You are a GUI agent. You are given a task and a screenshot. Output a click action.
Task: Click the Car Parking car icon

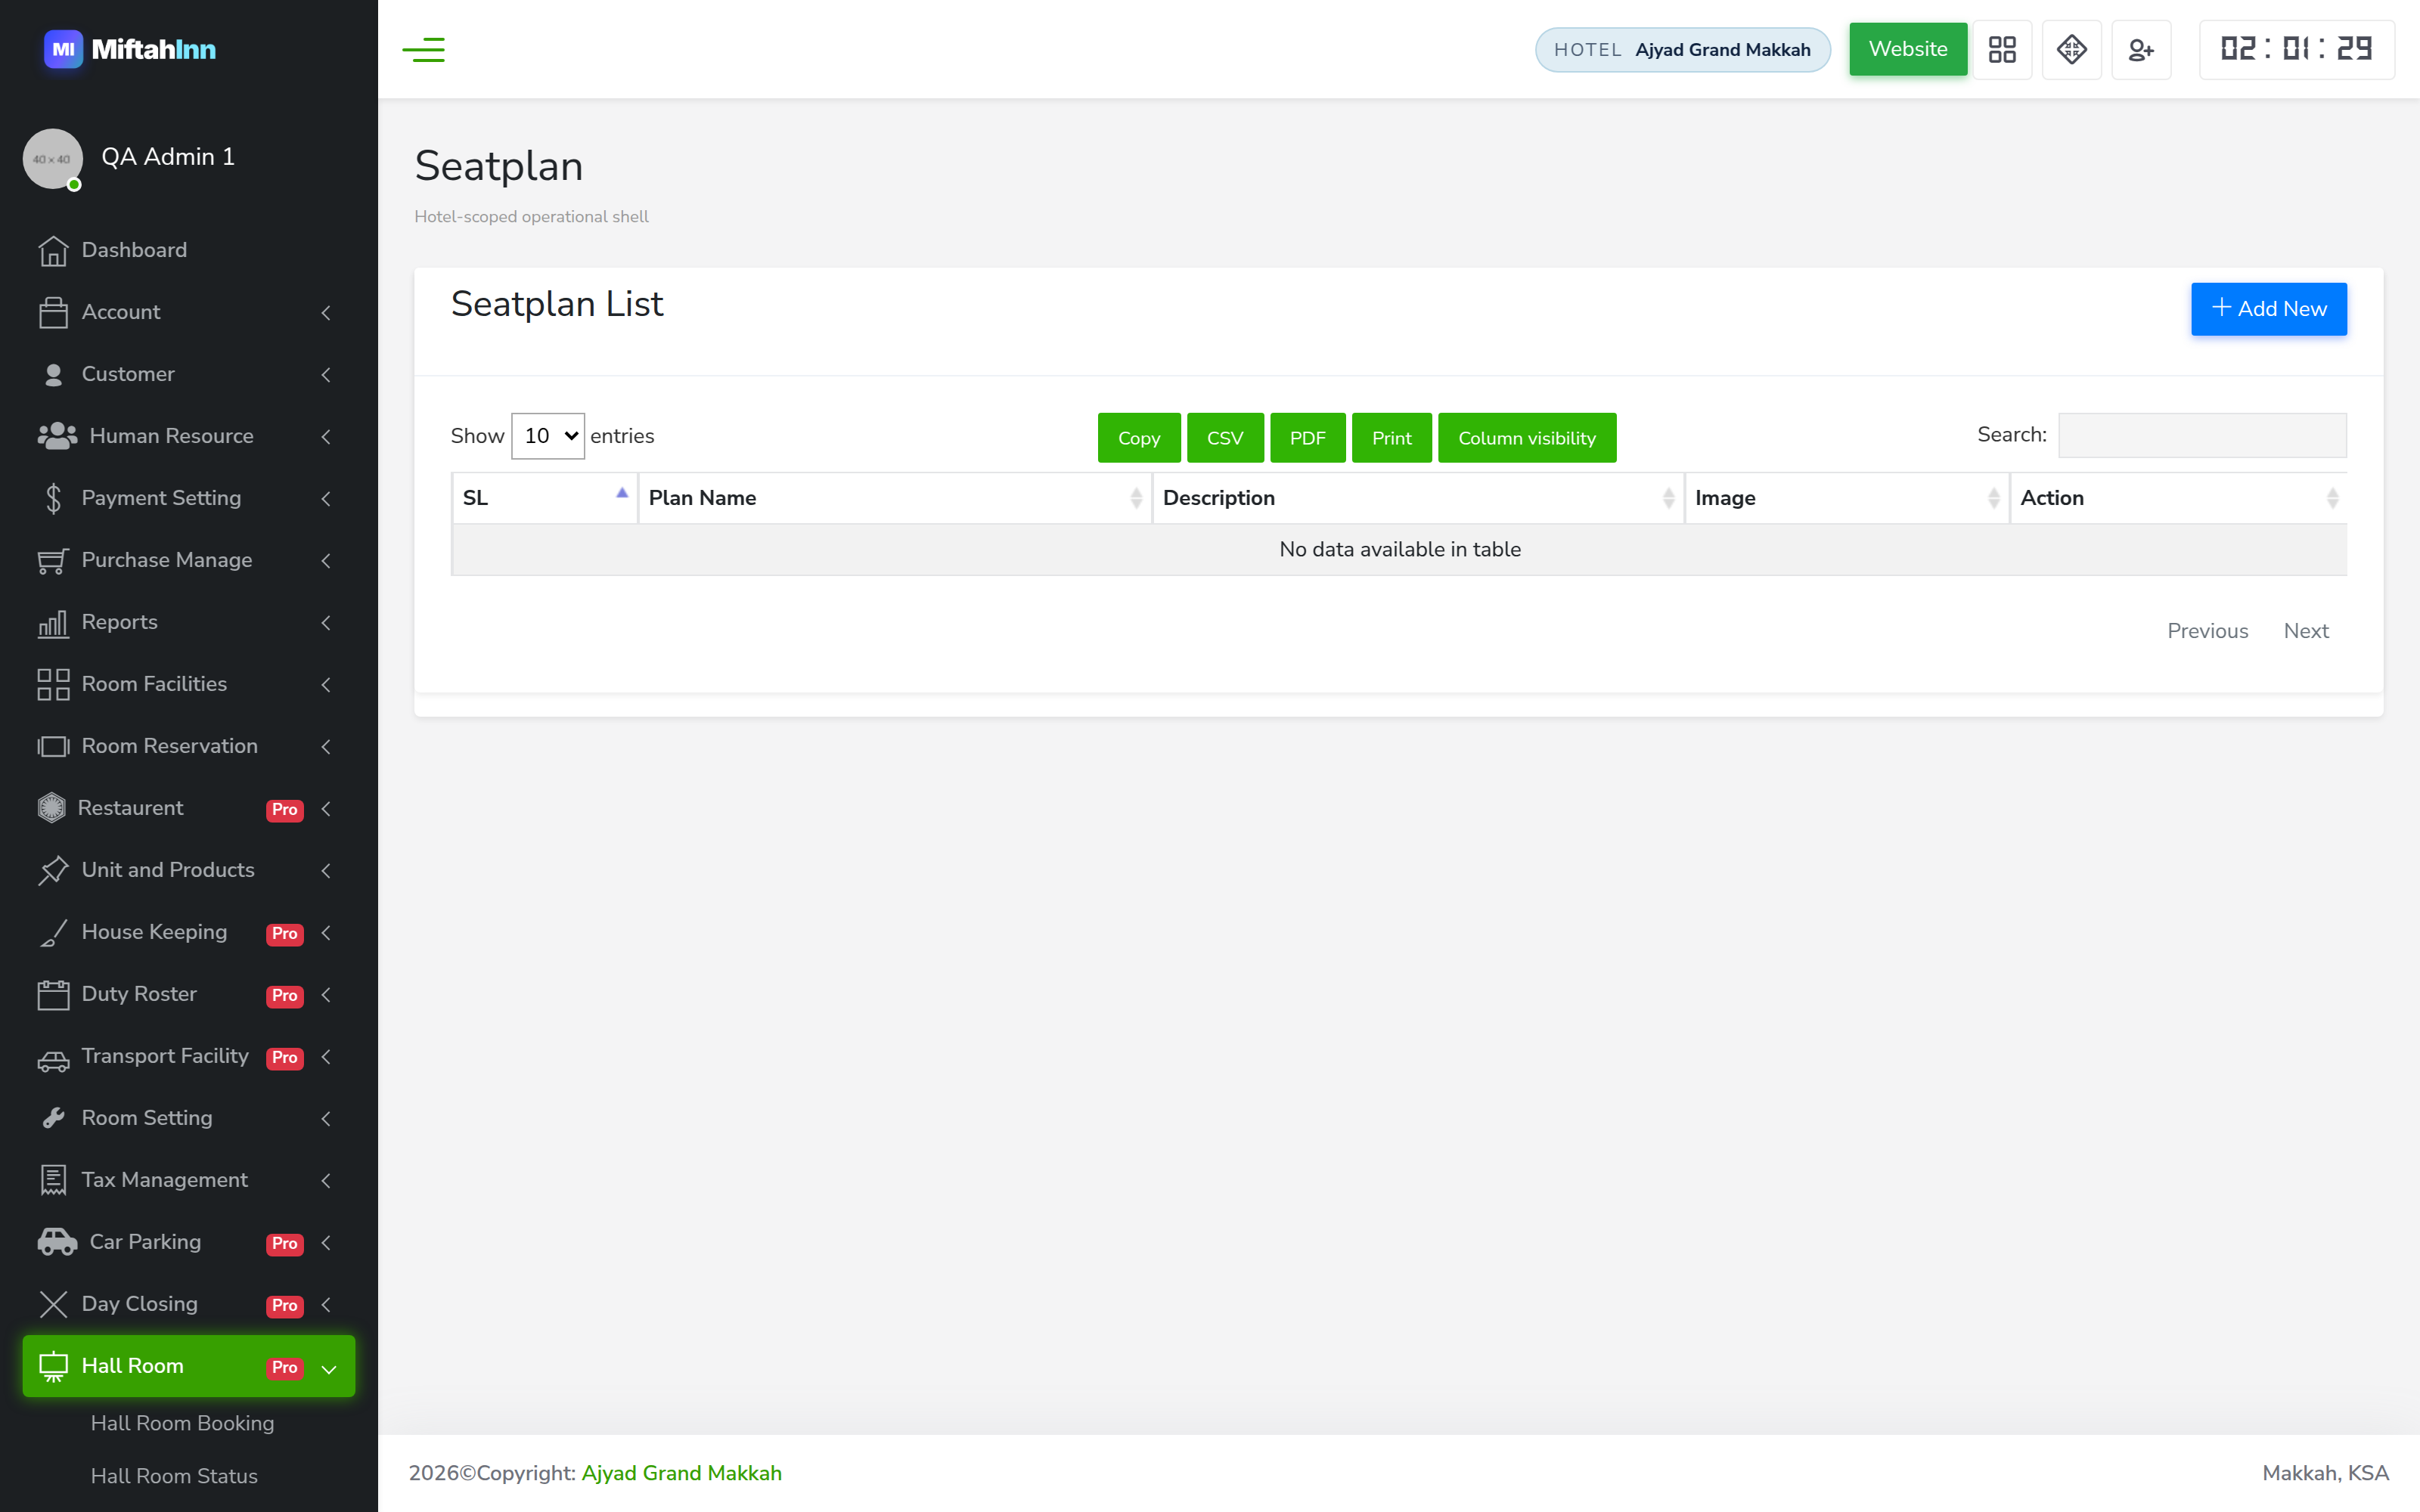57,1242
